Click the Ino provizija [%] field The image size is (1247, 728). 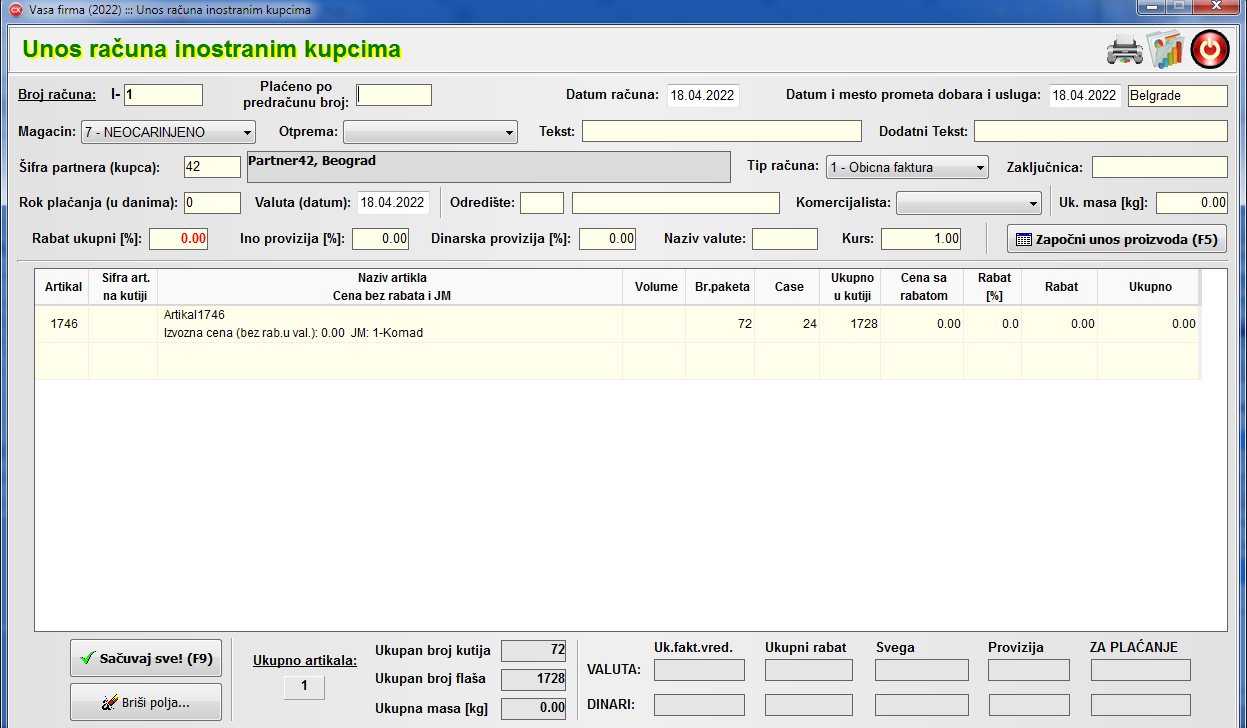[381, 239]
